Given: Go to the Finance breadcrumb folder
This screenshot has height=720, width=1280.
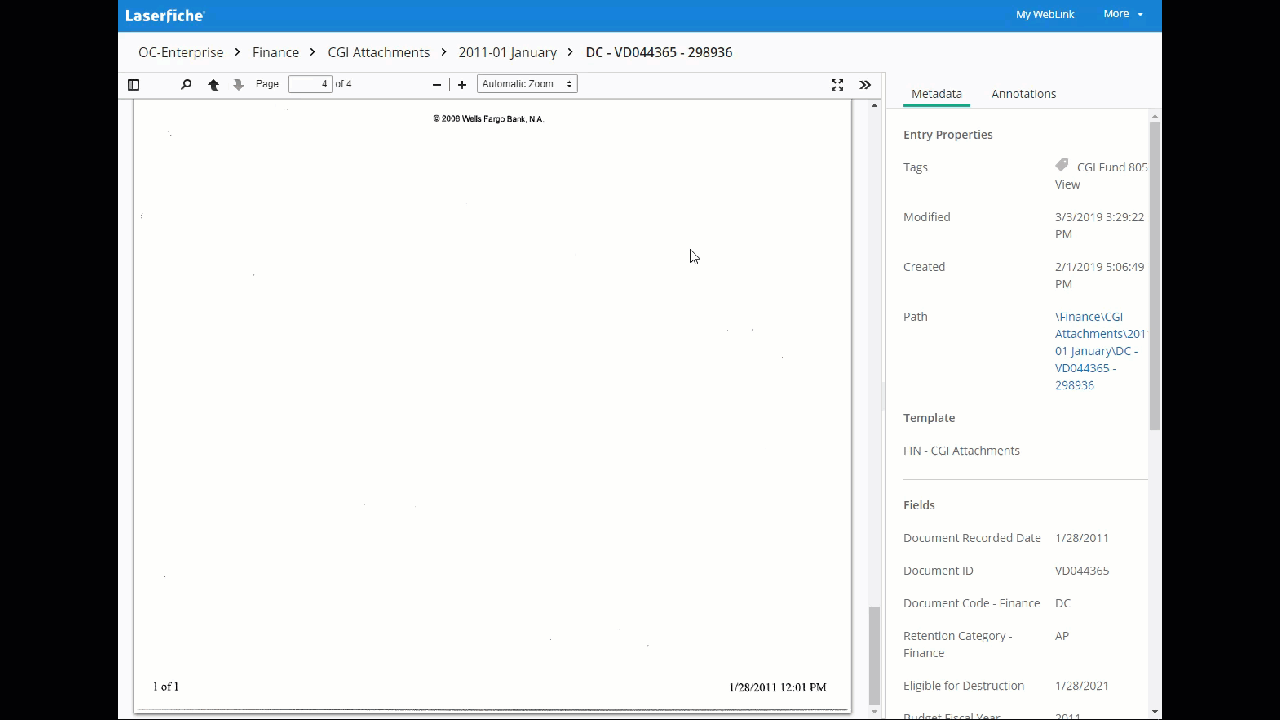Looking at the screenshot, I should (275, 52).
